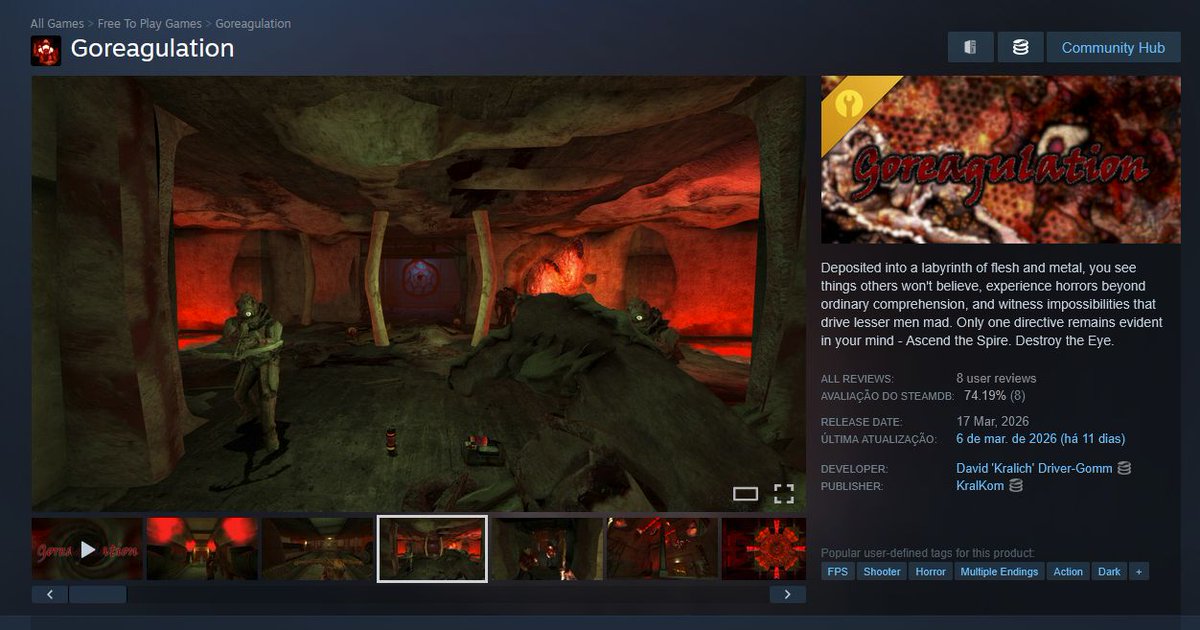The image size is (1200, 630).
Task: Select the Horror tag
Action: pos(931,572)
